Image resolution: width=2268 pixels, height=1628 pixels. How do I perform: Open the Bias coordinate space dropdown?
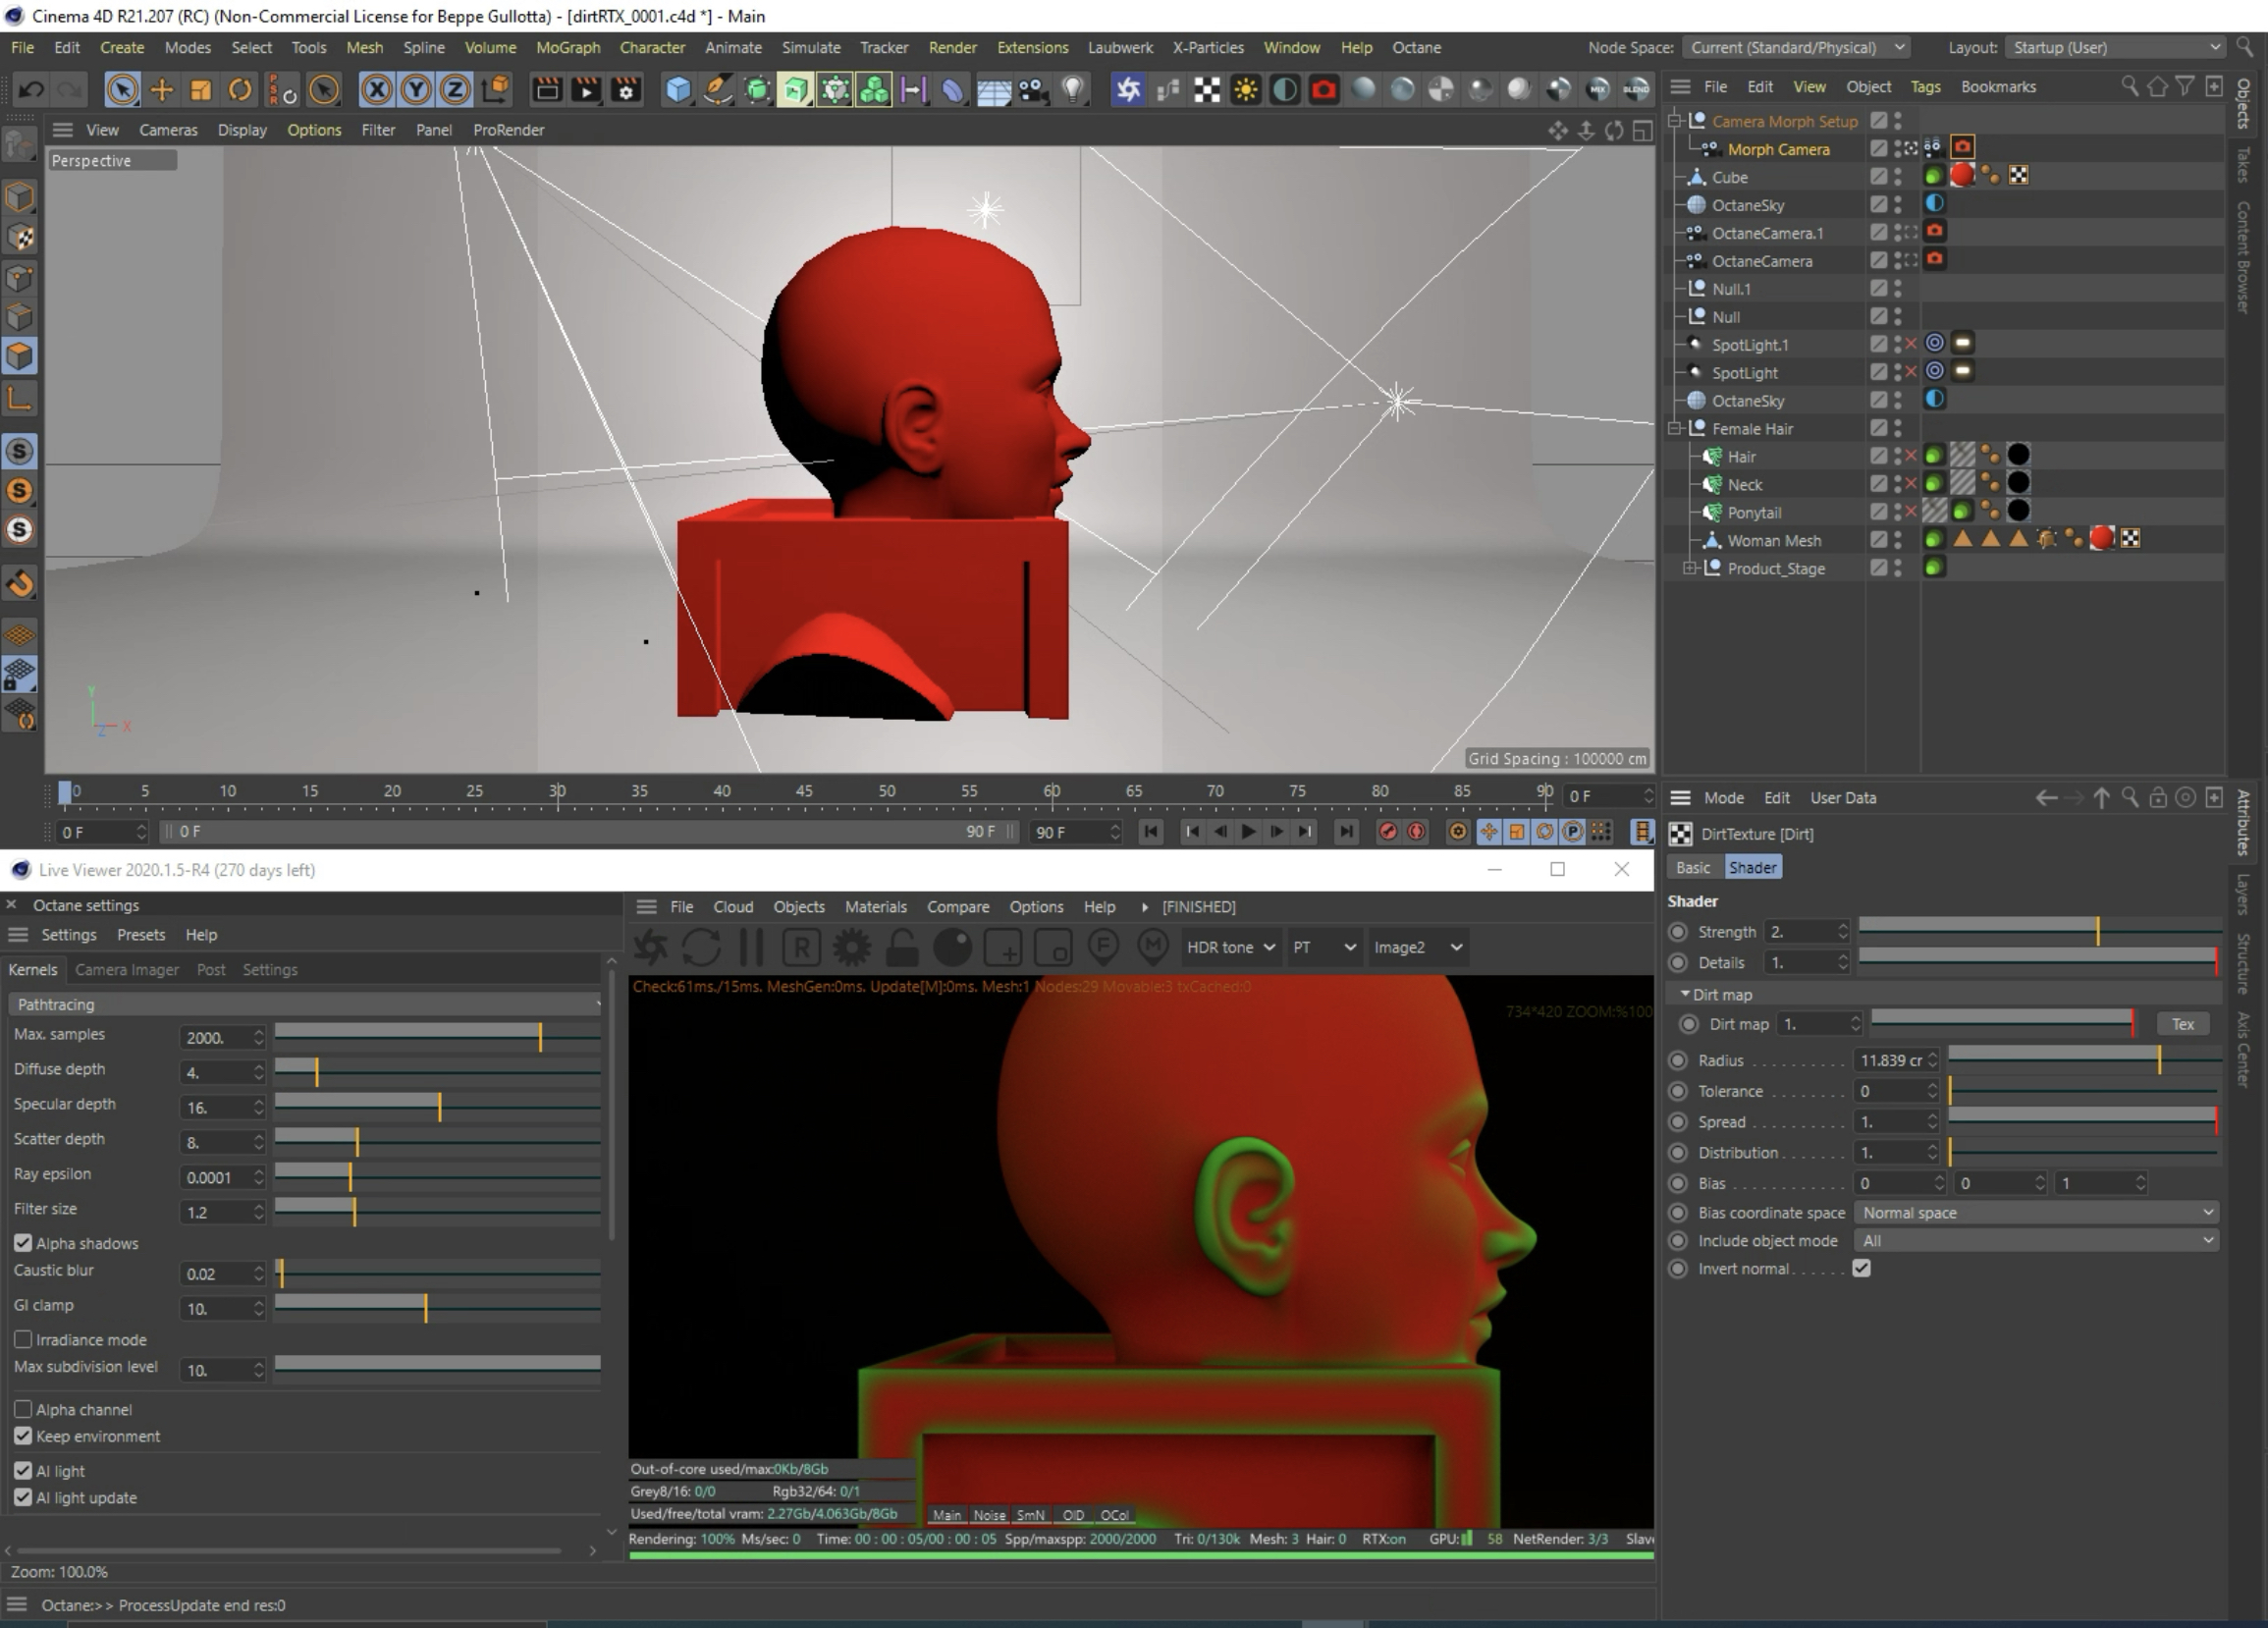pos(2035,1212)
